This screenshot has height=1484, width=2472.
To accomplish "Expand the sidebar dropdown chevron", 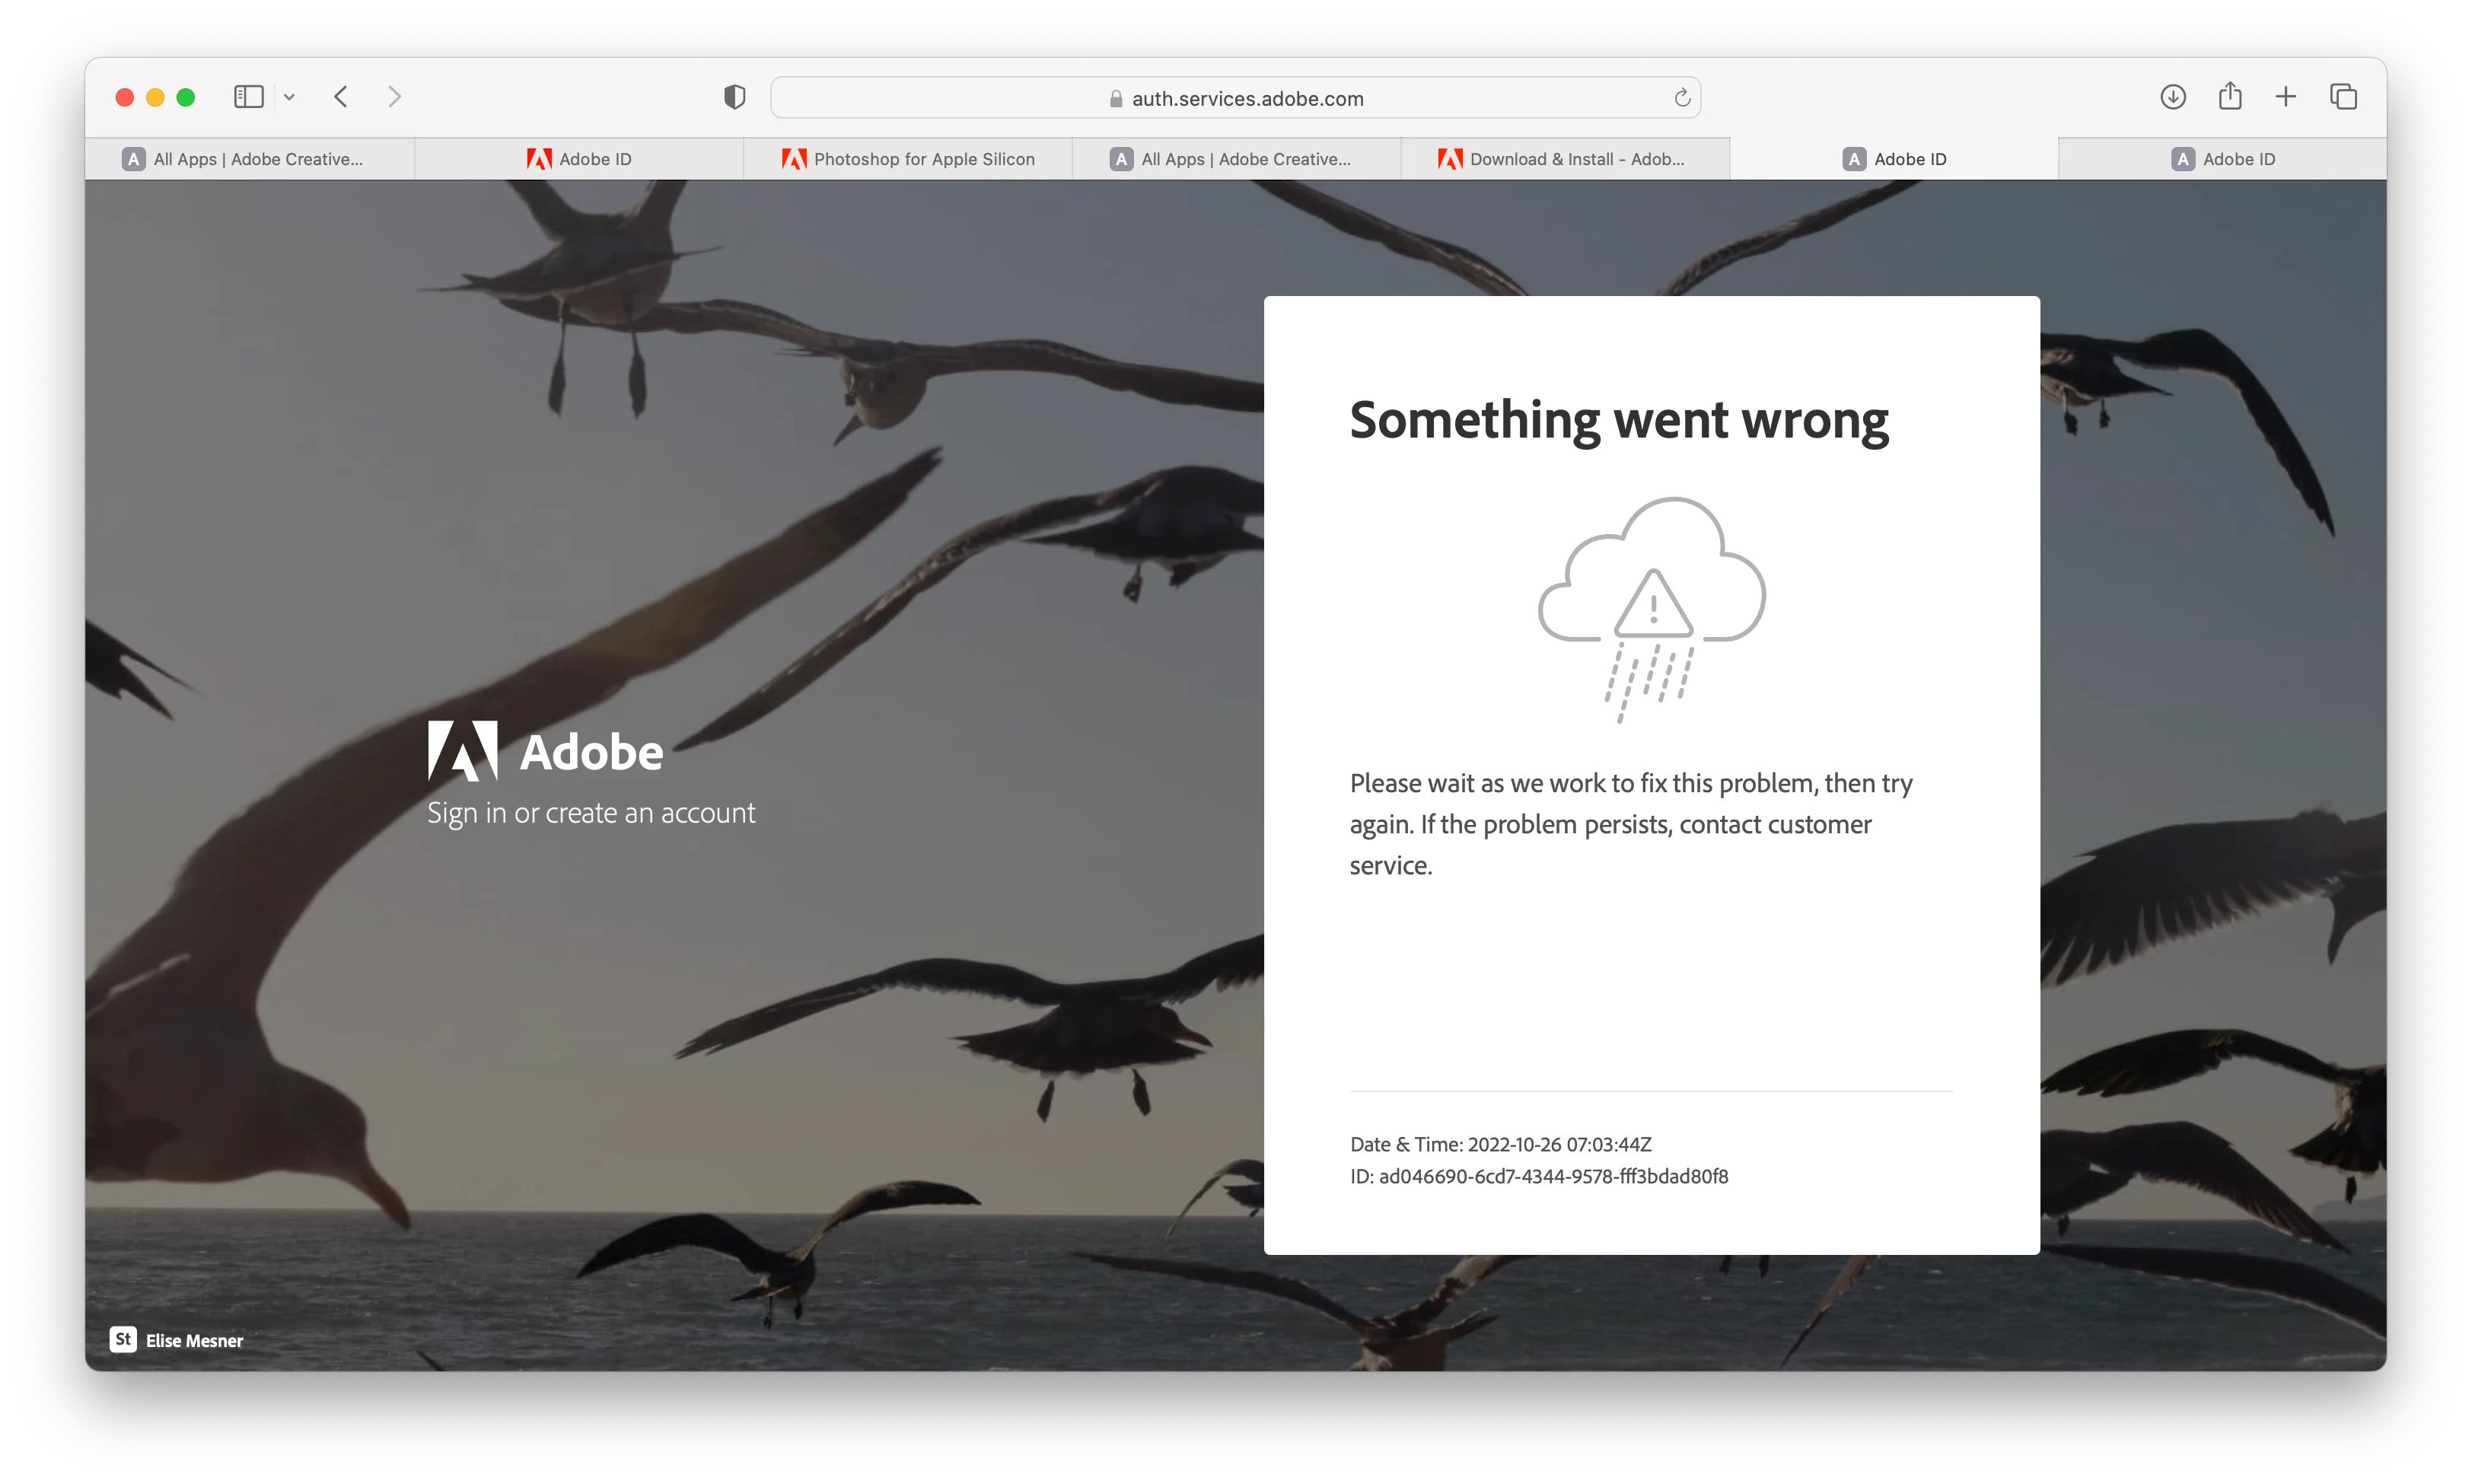I will [289, 97].
